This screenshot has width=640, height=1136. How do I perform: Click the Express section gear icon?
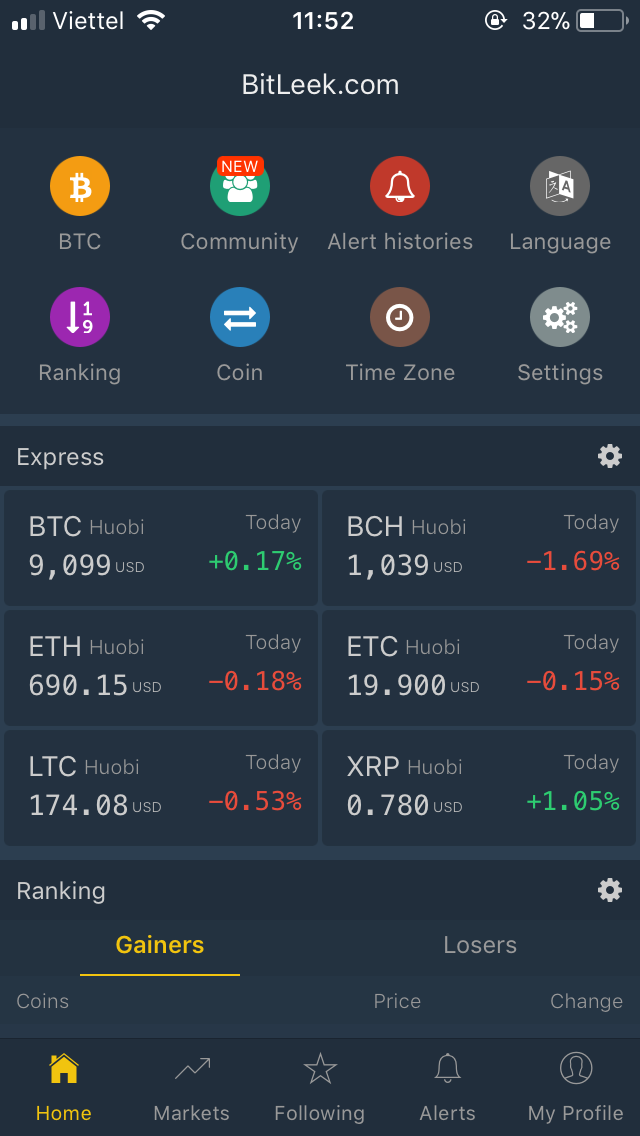coord(610,457)
